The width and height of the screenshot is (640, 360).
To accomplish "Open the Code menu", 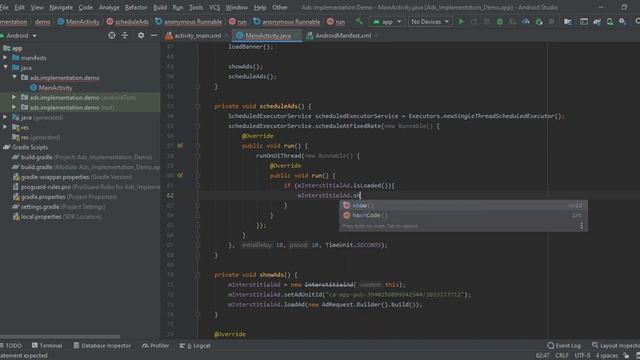I will pyautogui.click(x=85, y=7).
